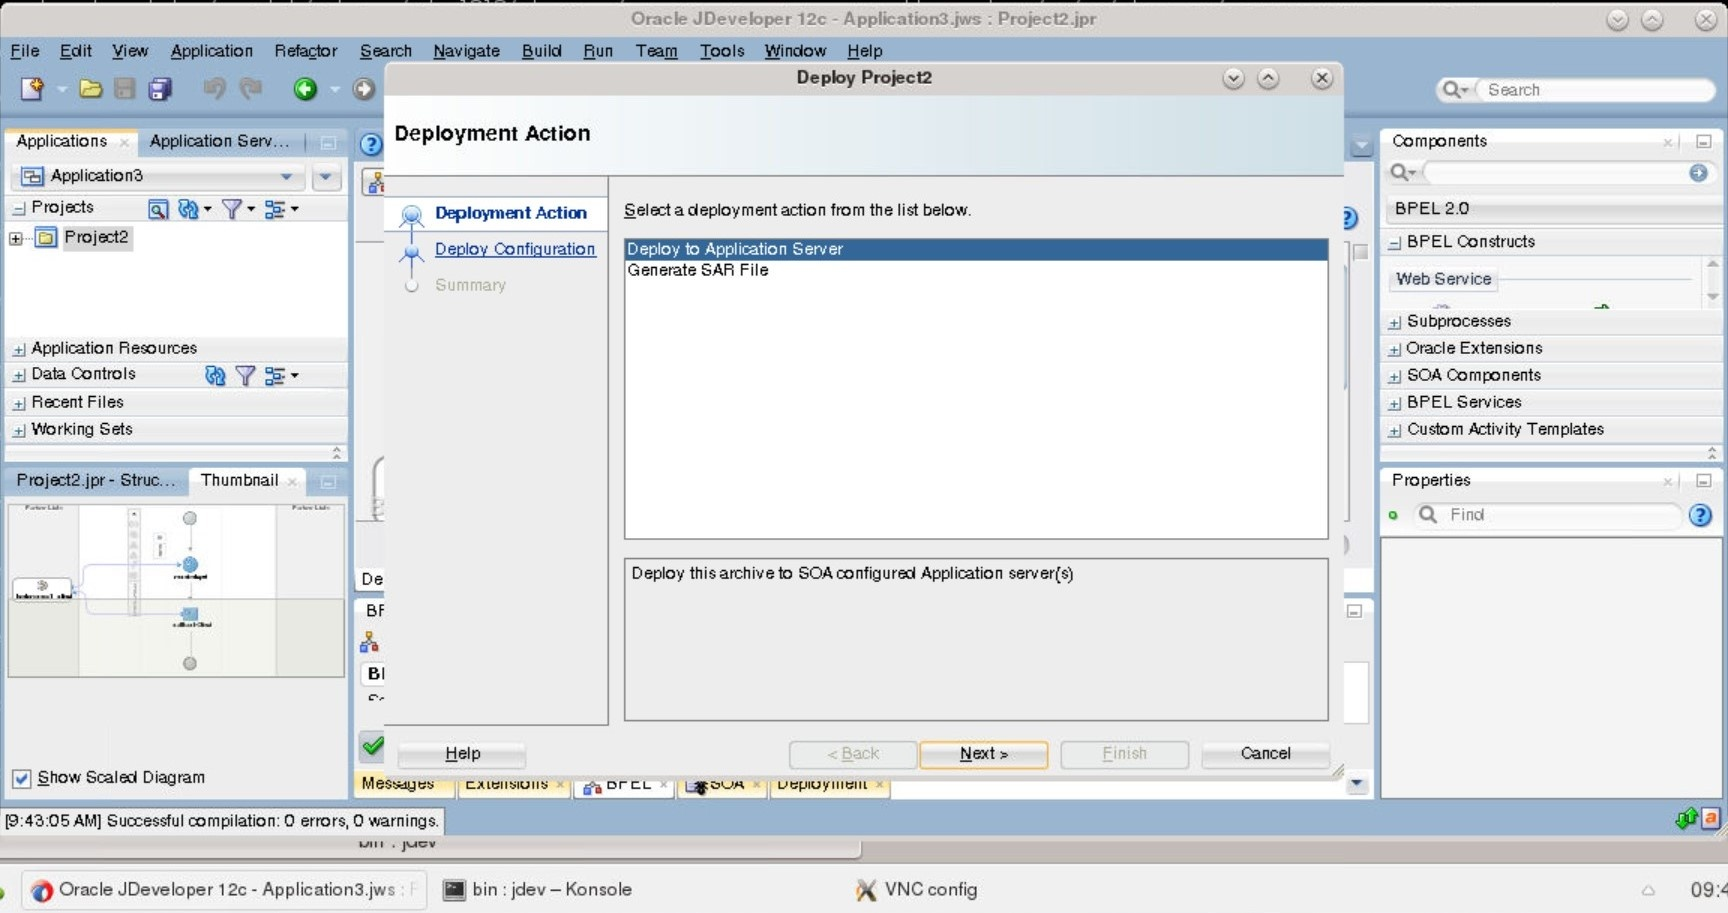Screen dimensions: 1728x913
Task: Collapse the Projects section
Action: [18, 208]
